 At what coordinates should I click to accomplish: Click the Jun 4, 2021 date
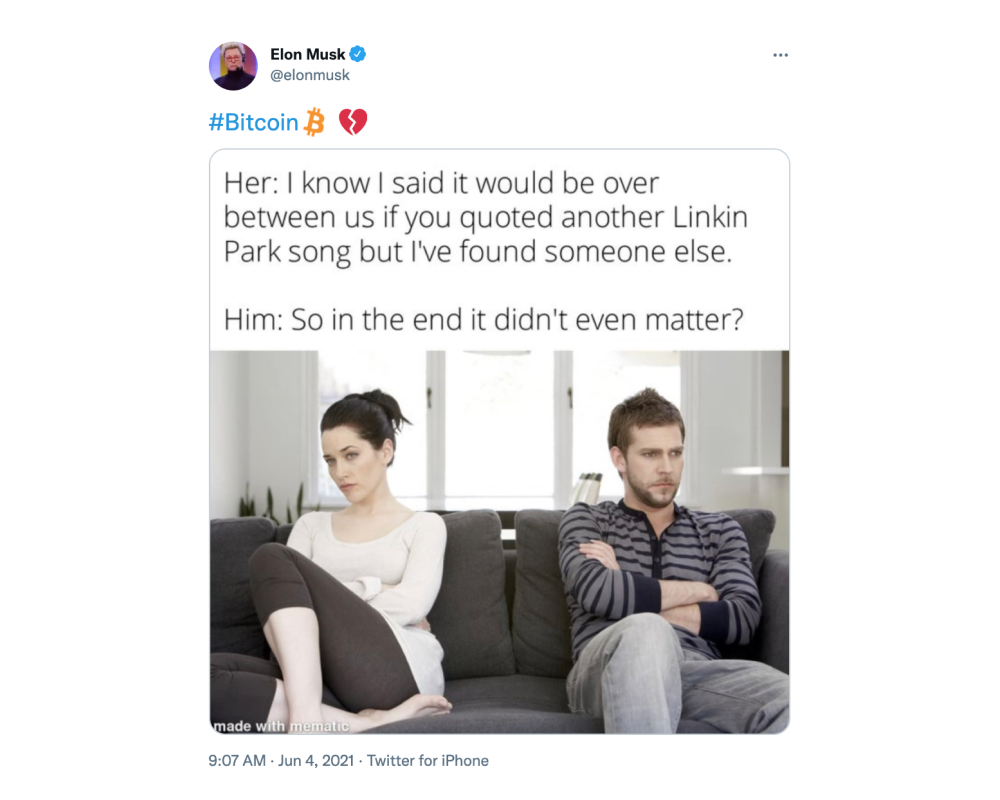[316, 760]
